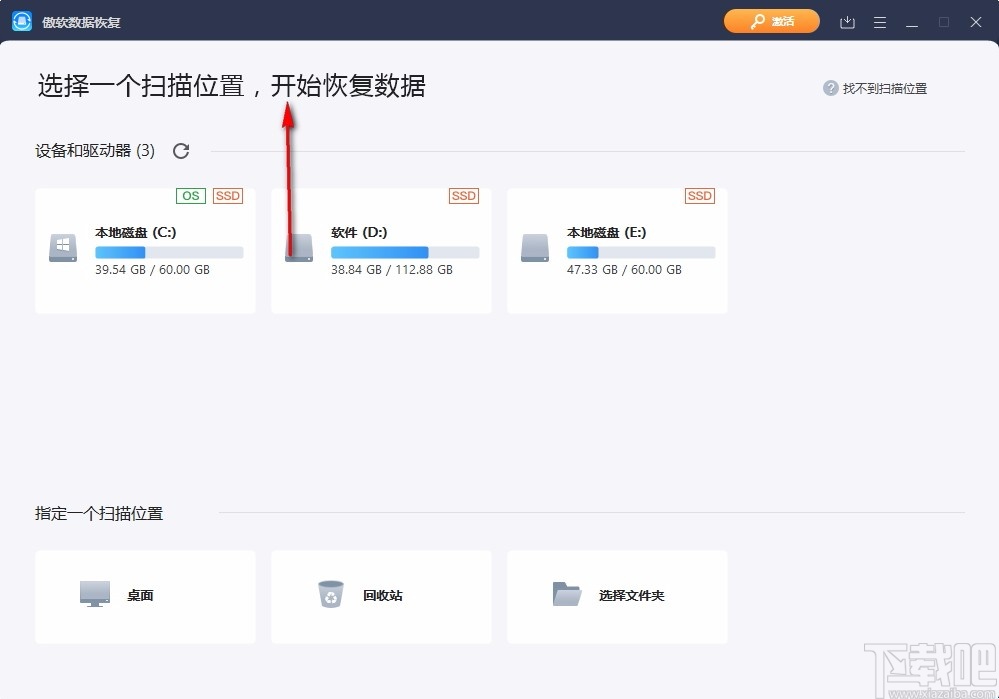This screenshot has height=699, width=999.
Task: Refresh the devices and drives list
Action: pyautogui.click(x=181, y=150)
